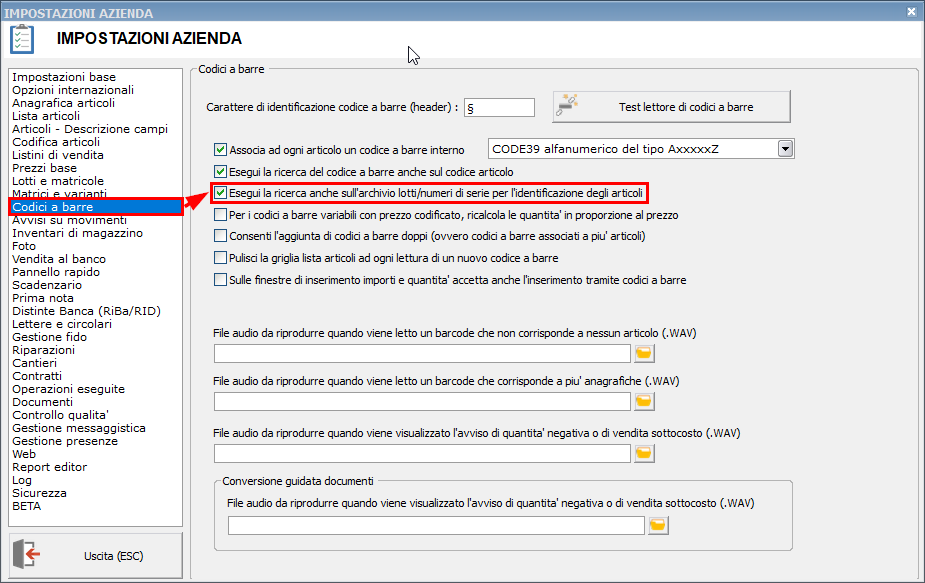Enable 'Pulisci la griglia lista articoli' option
This screenshot has width=925, height=583.
tap(220, 258)
